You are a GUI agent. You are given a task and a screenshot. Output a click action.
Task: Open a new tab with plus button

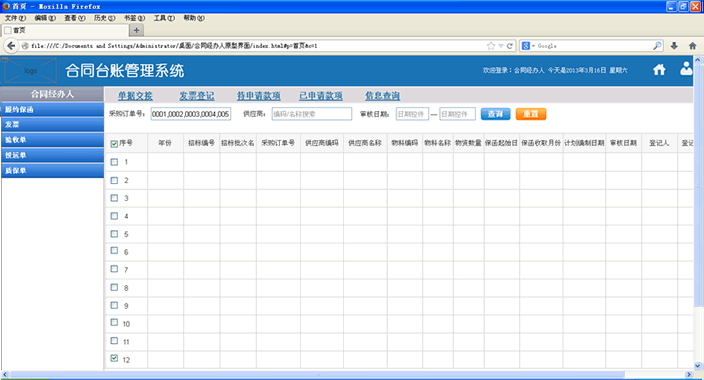pyautogui.click(x=136, y=30)
